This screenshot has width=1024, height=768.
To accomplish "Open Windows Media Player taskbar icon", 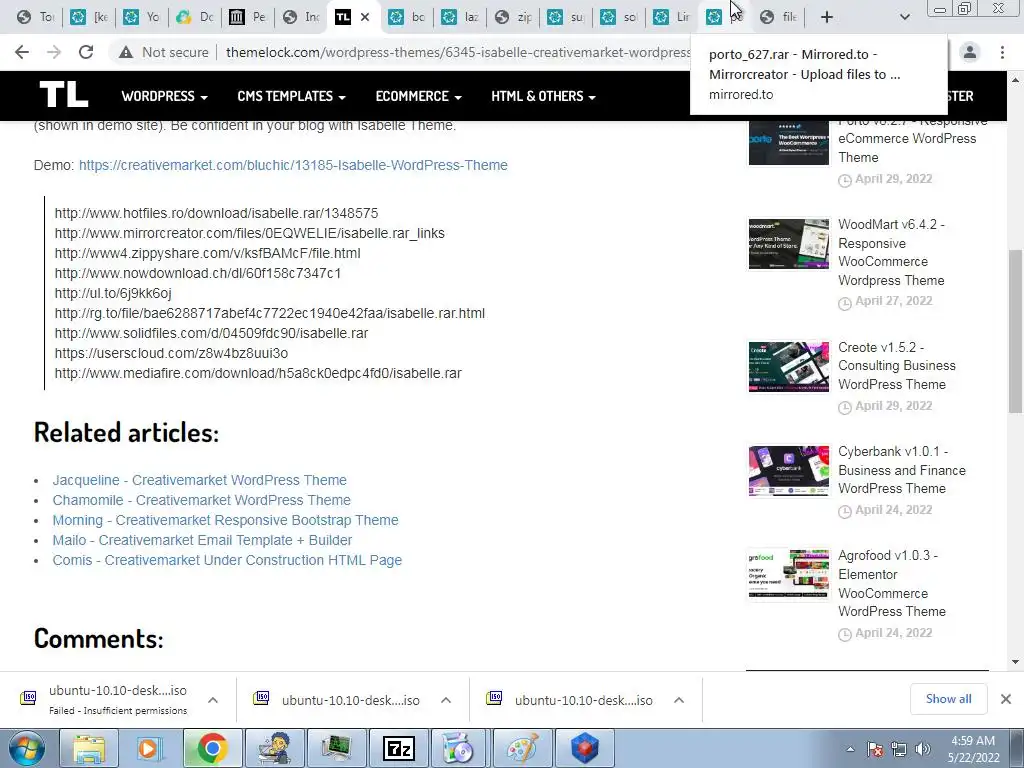I will click(x=150, y=748).
